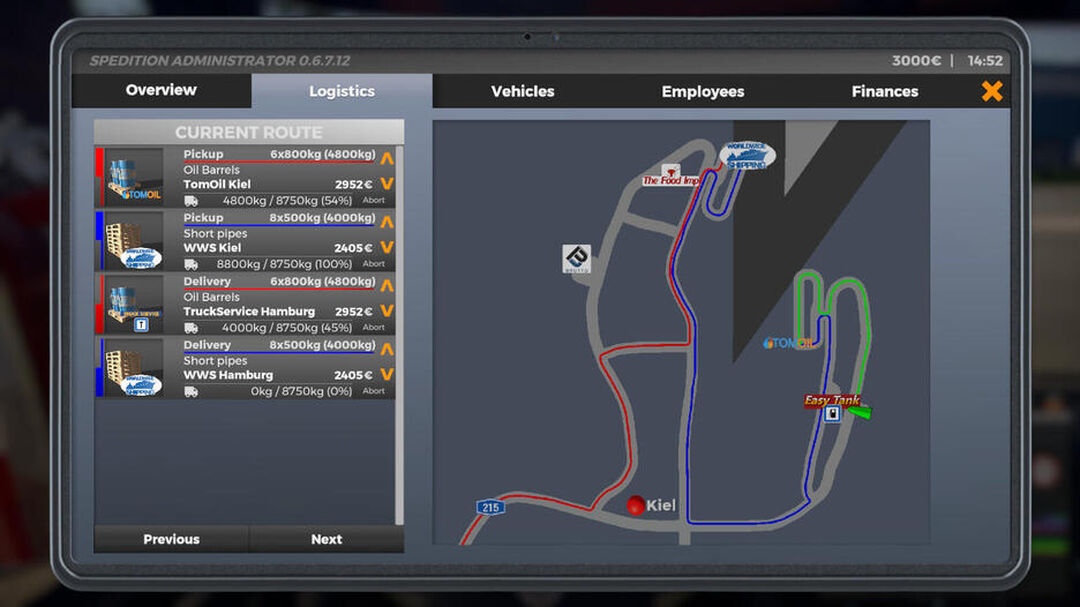Select Oil Barrels TruckService Hamburg thumbnail

[134, 305]
